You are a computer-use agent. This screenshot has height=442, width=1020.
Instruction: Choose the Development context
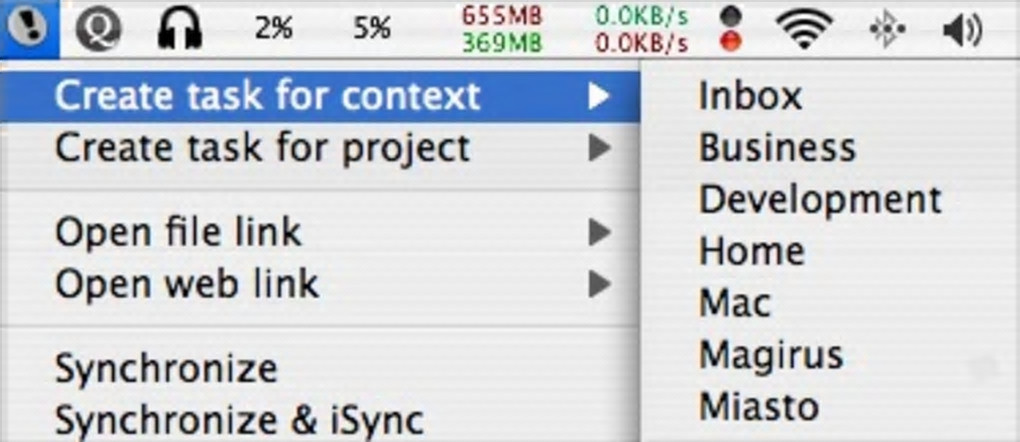coord(820,199)
